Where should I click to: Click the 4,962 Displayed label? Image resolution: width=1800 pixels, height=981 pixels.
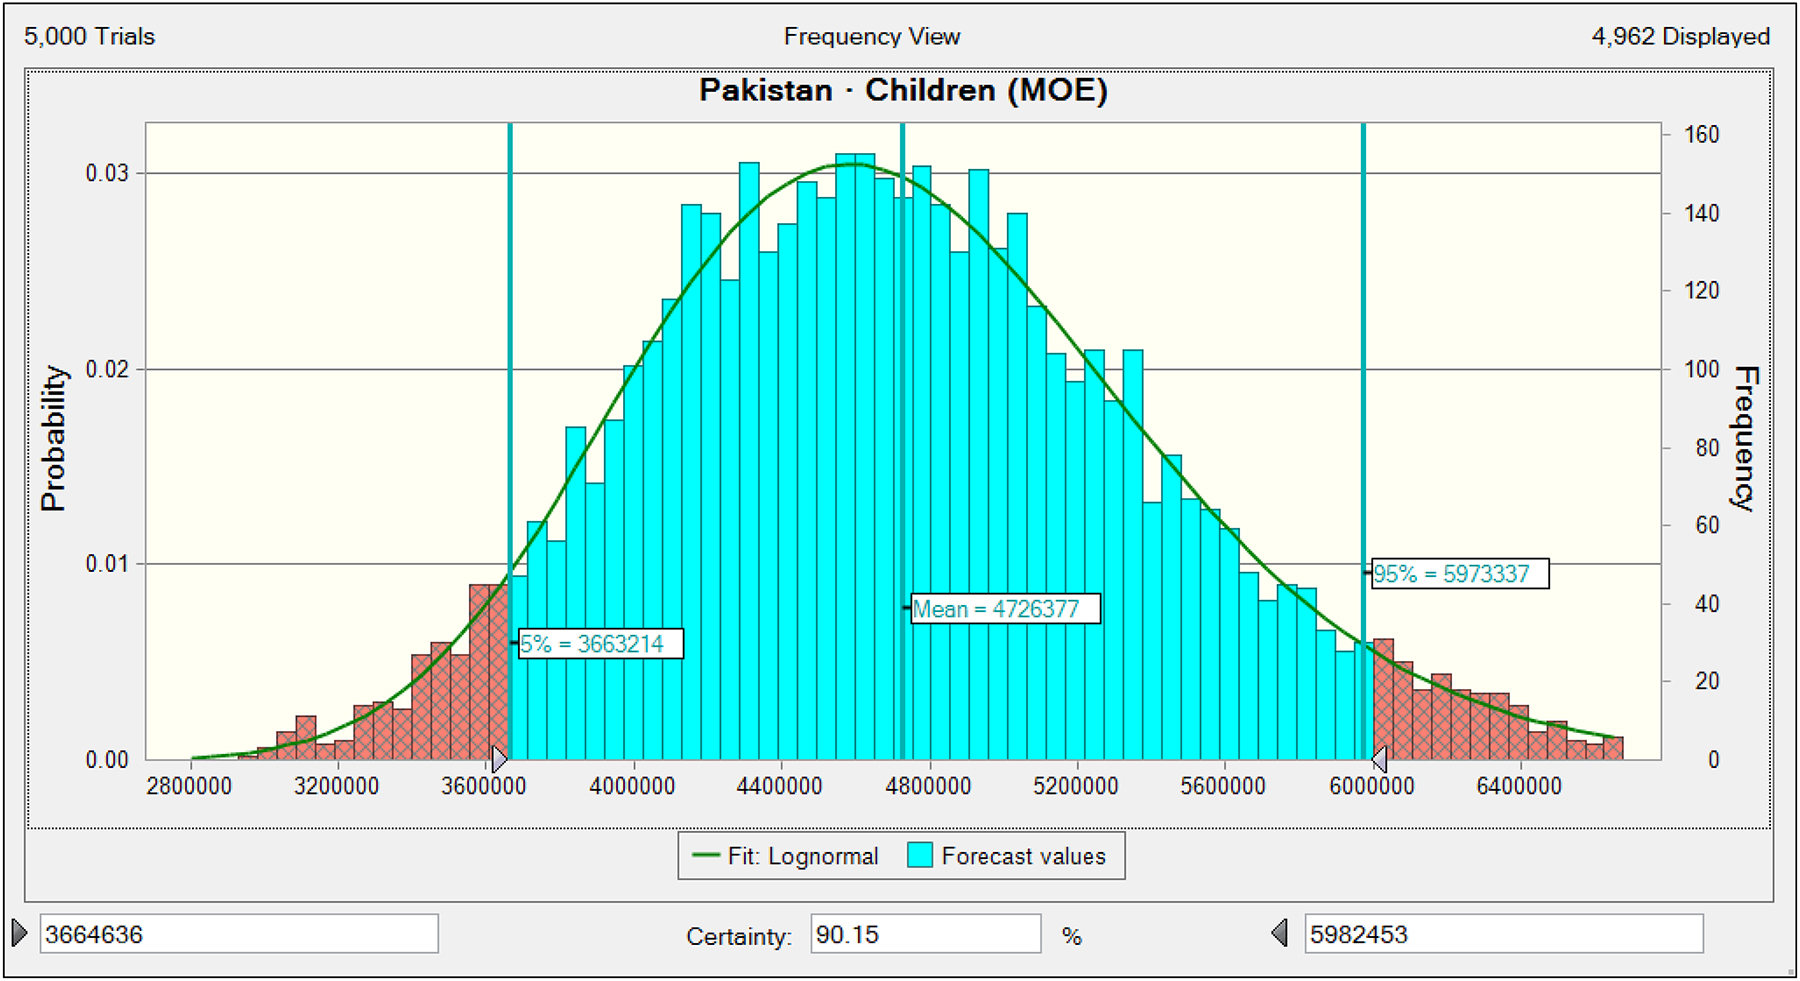coord(1680,37)
